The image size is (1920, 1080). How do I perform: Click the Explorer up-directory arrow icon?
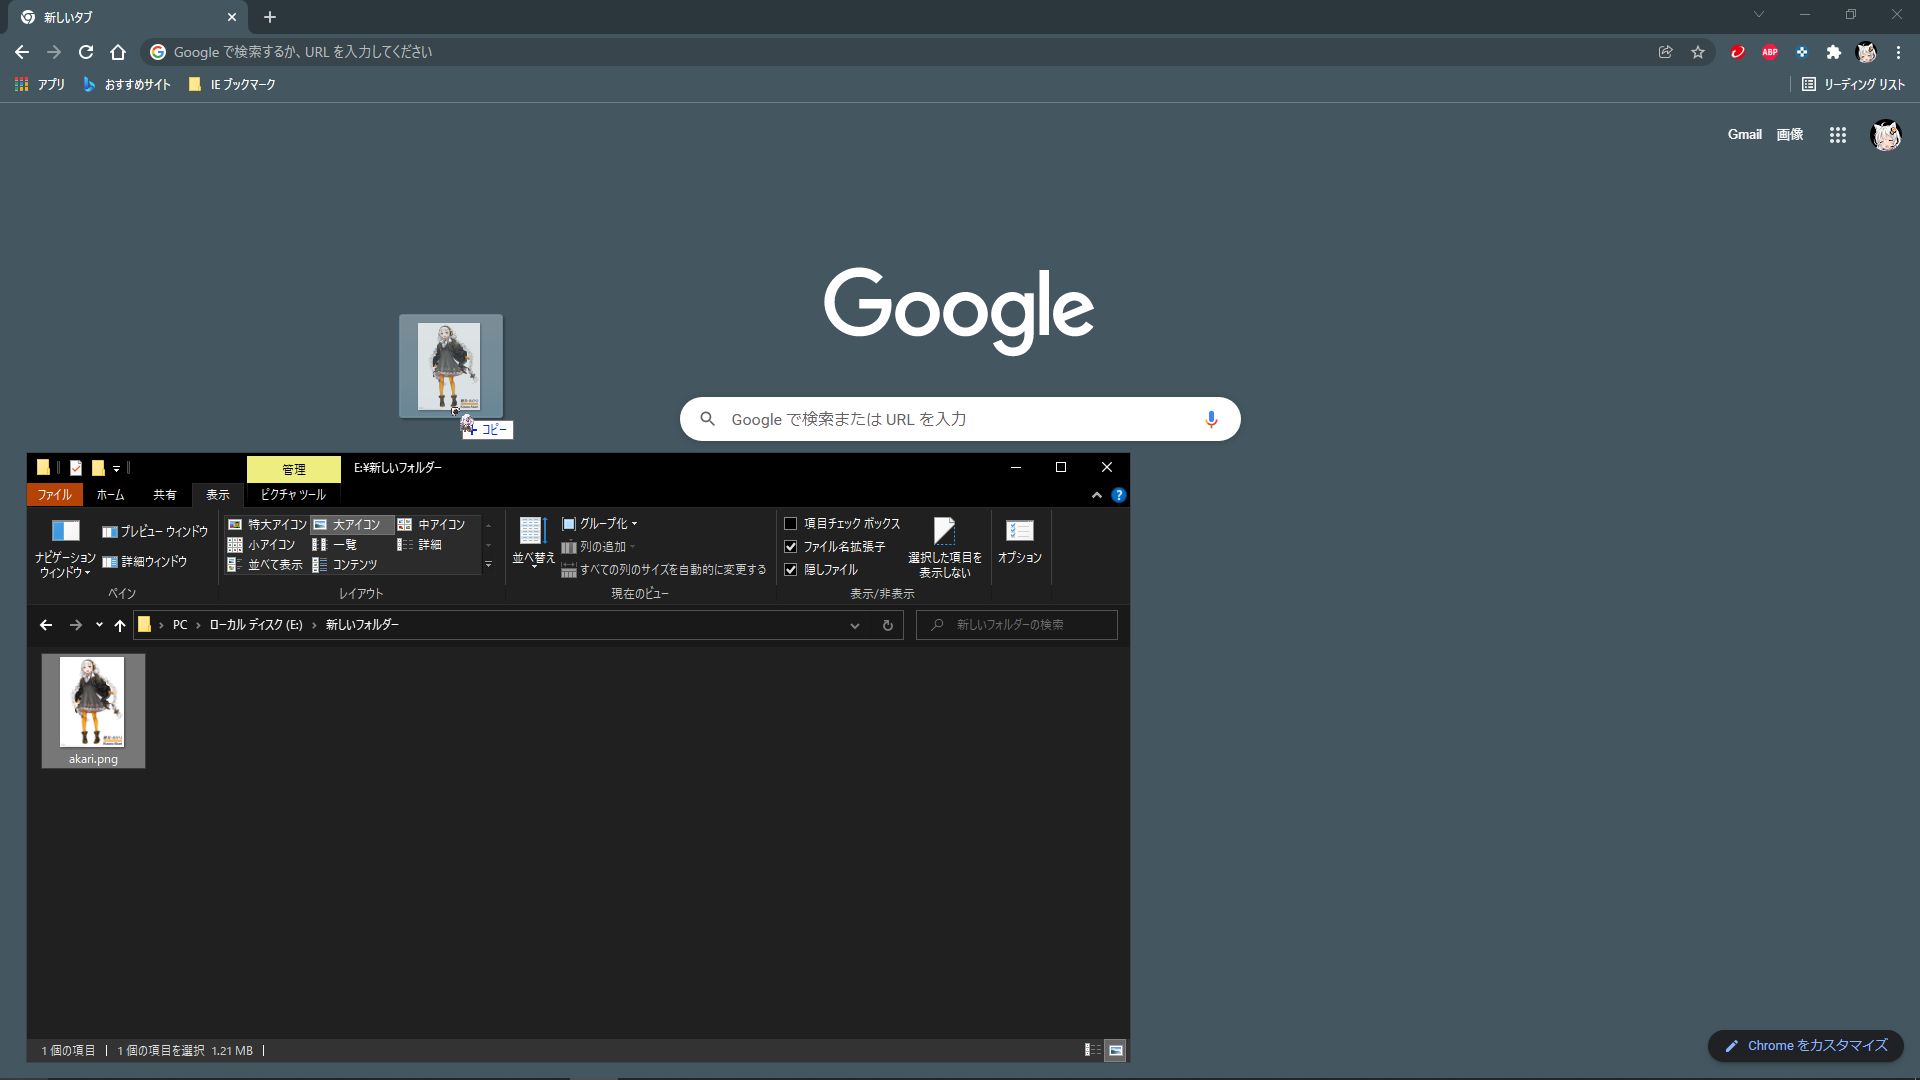pos(120,625)
